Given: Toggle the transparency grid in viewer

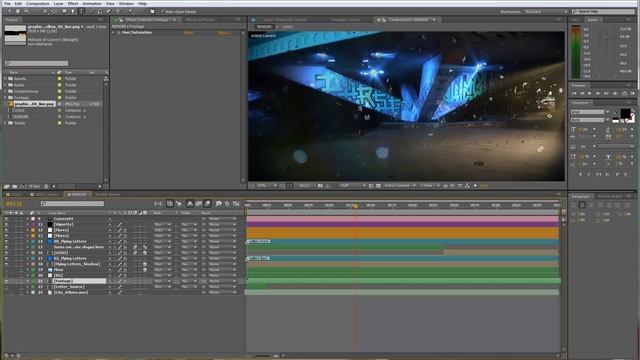Looking at the screenshot, I should [378, 186].
